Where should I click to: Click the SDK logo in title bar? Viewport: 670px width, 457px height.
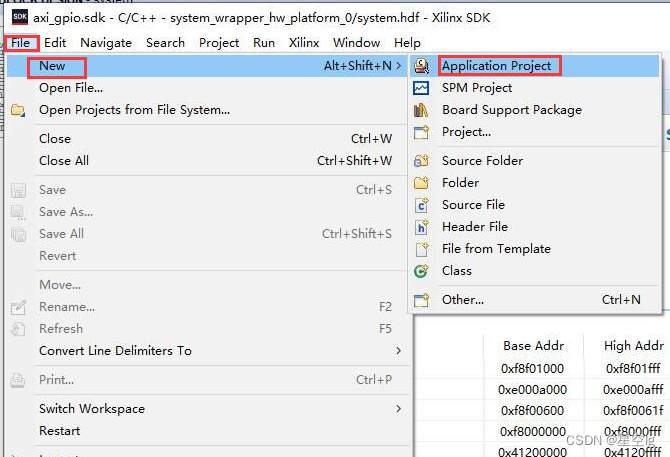(20, 17)
